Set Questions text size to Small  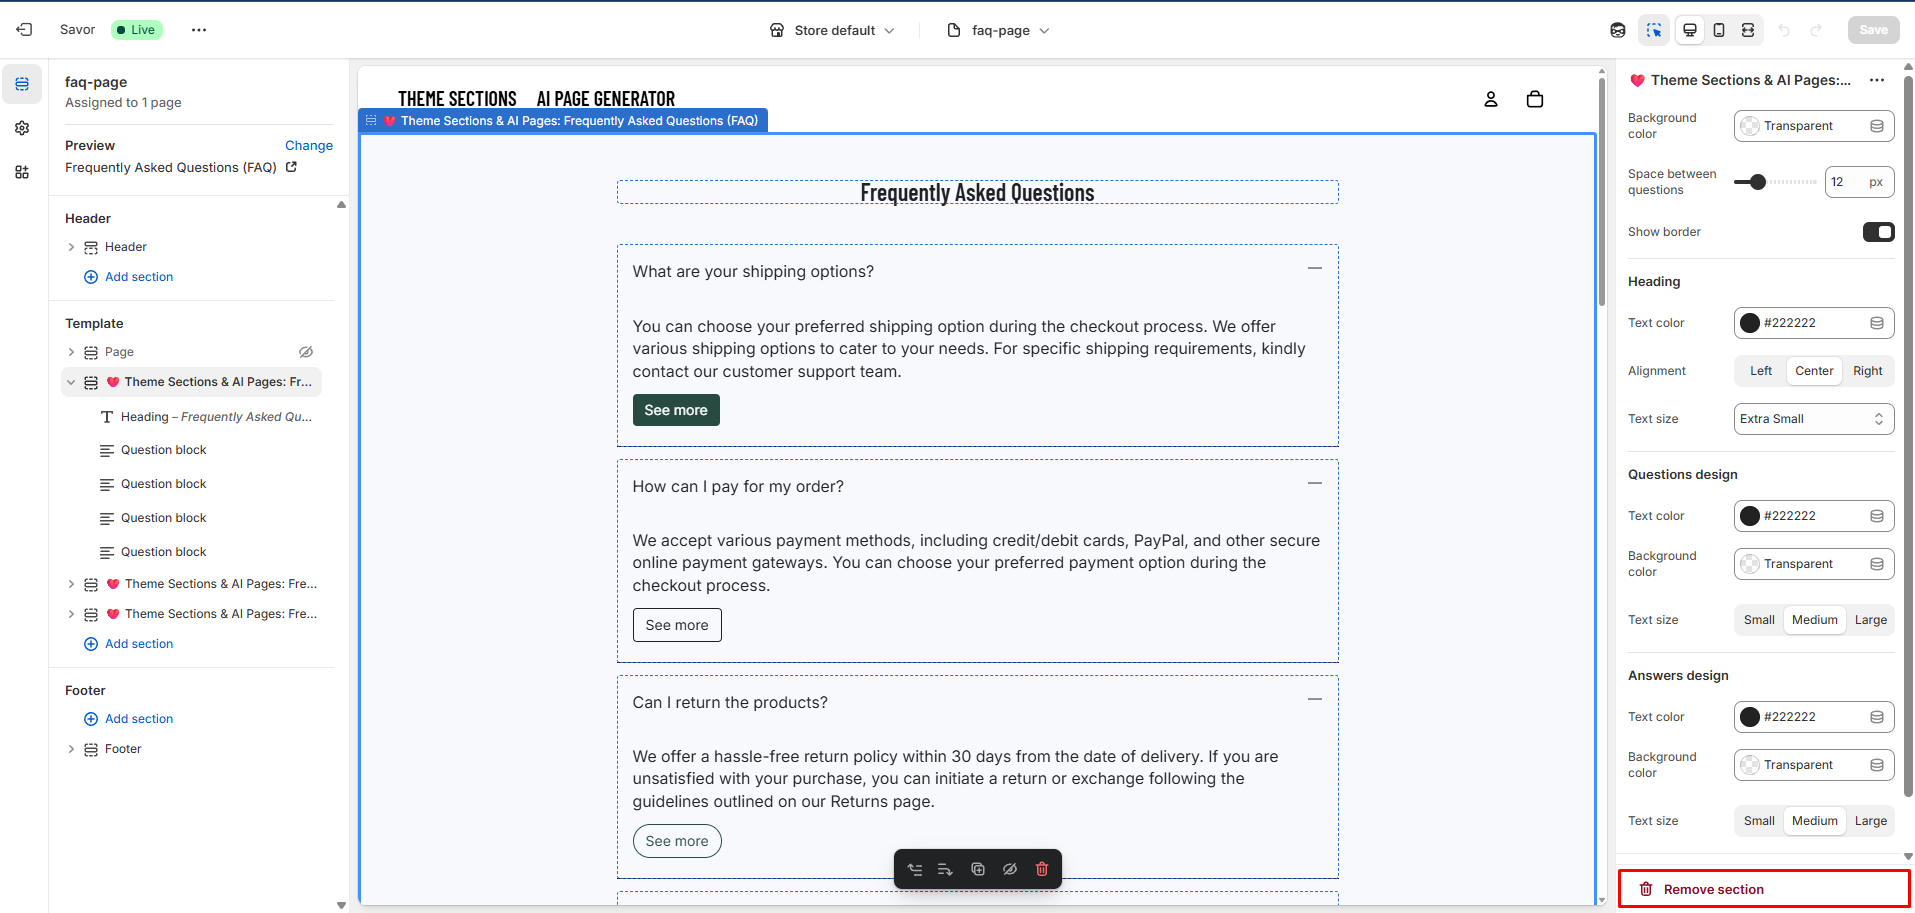coord(1759,620)
